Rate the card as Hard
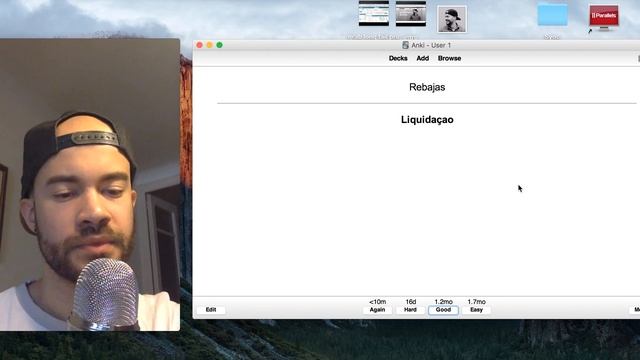Viewport: 640px width, 360px height. [410, 310]
